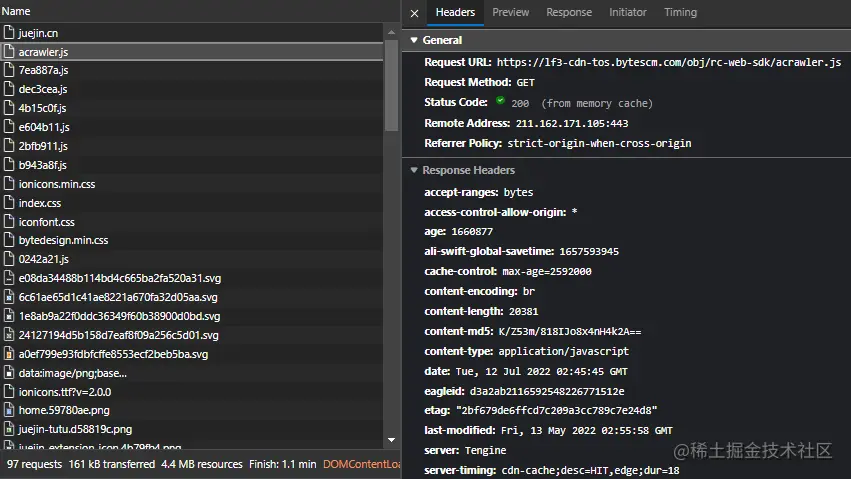Select the dec3cea.js request
The width and height of the screenshot is (851, 479).
pyautogui.click(x=192, y=90)
